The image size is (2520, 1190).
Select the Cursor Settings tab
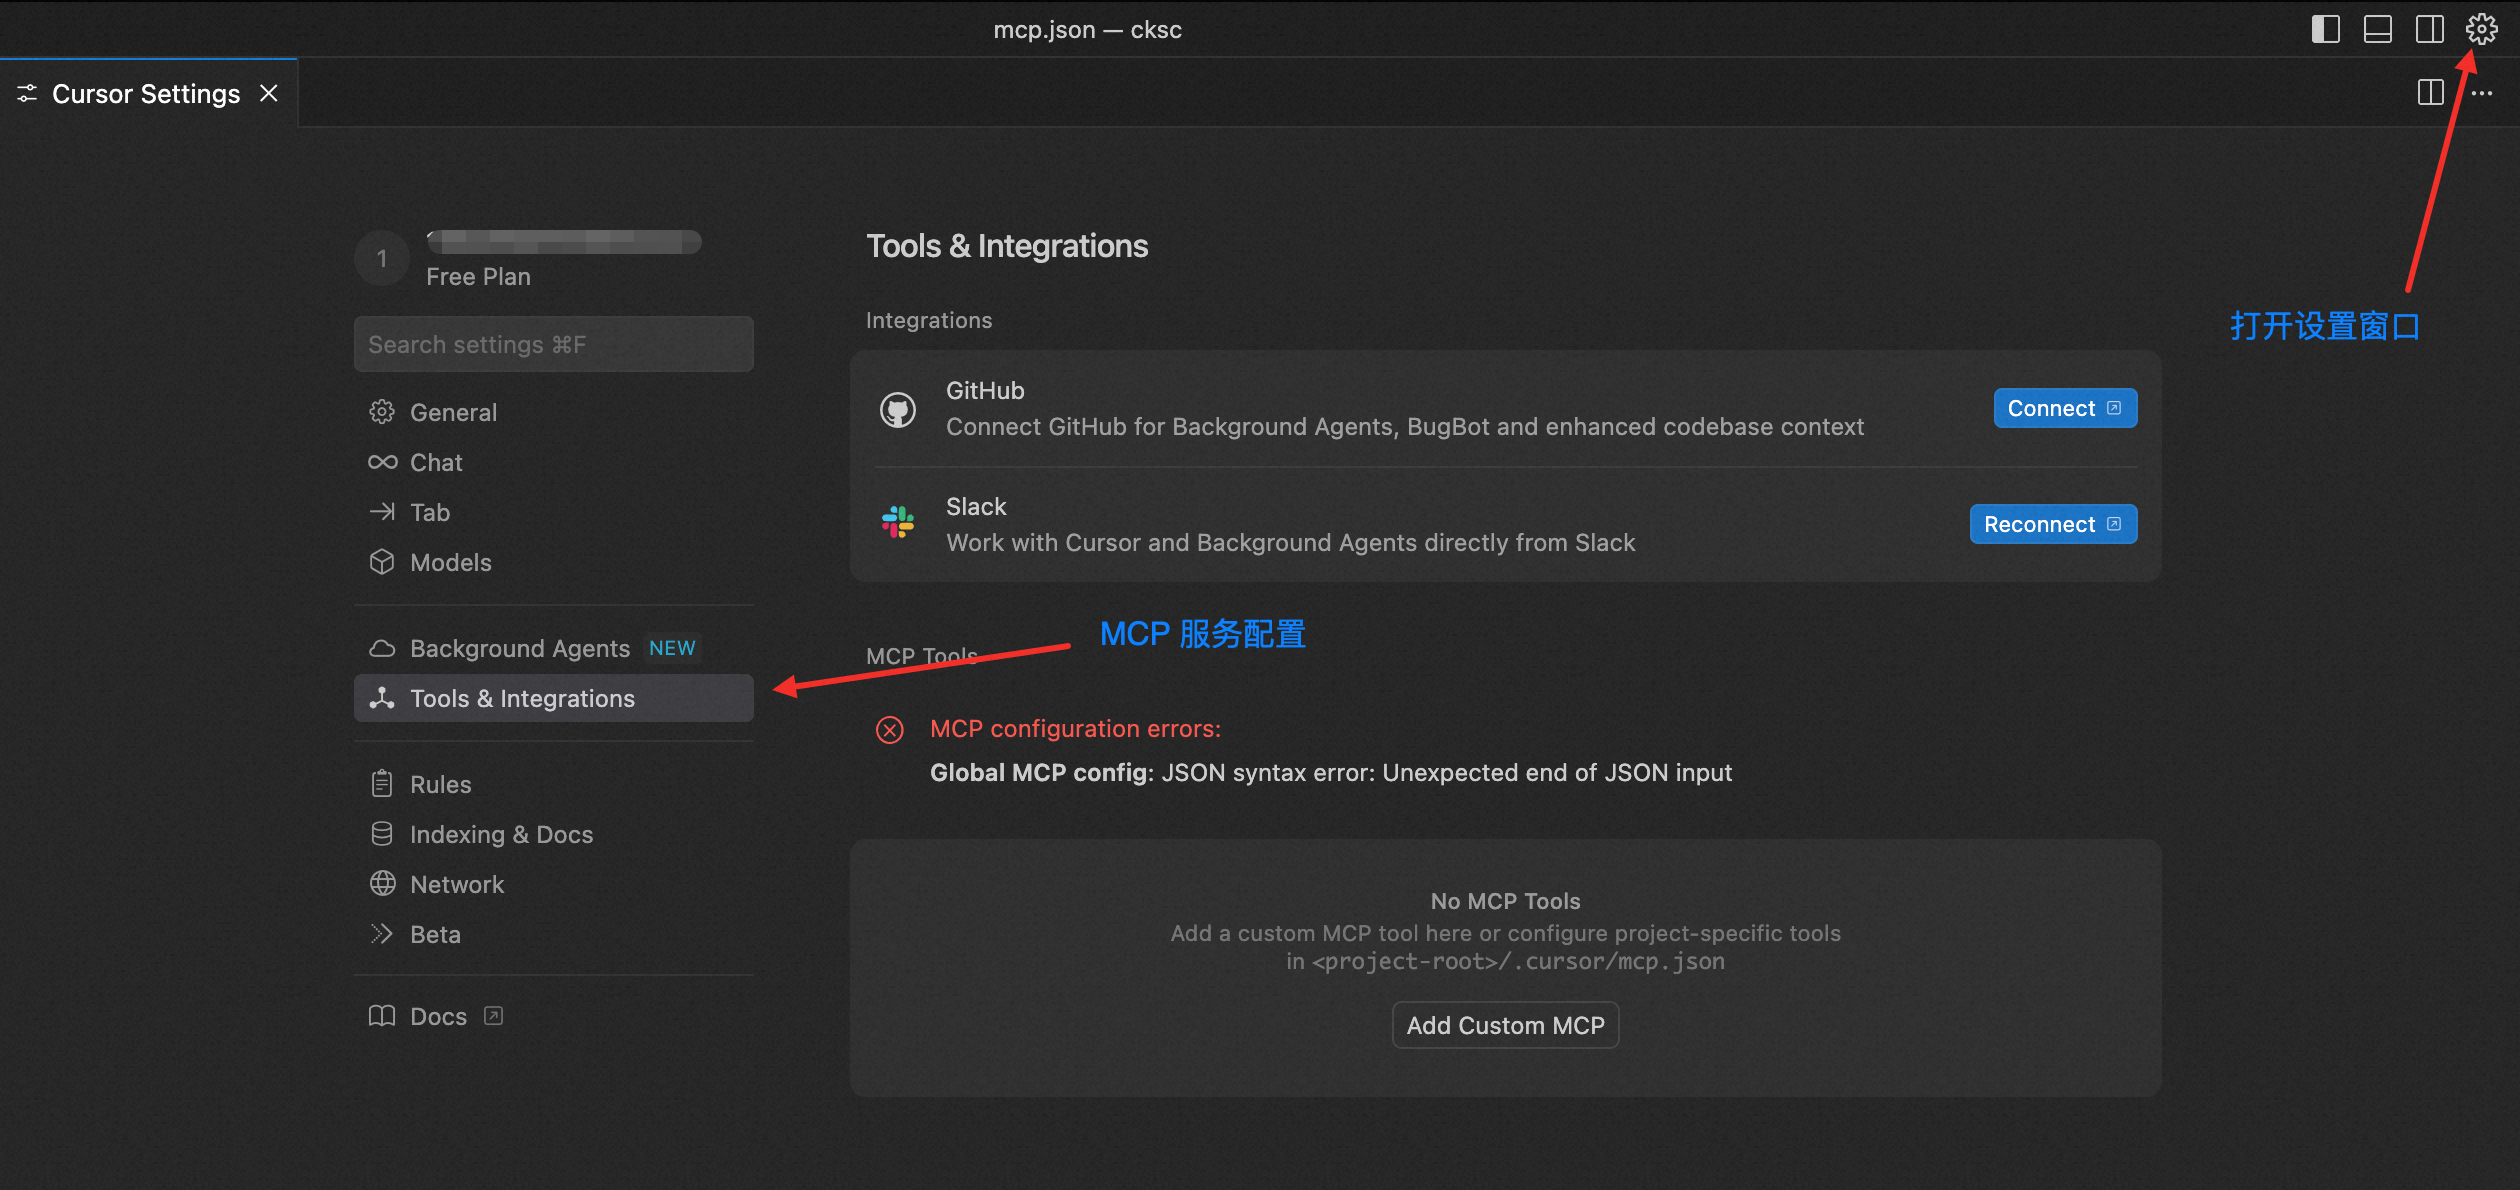coord(145,93)
